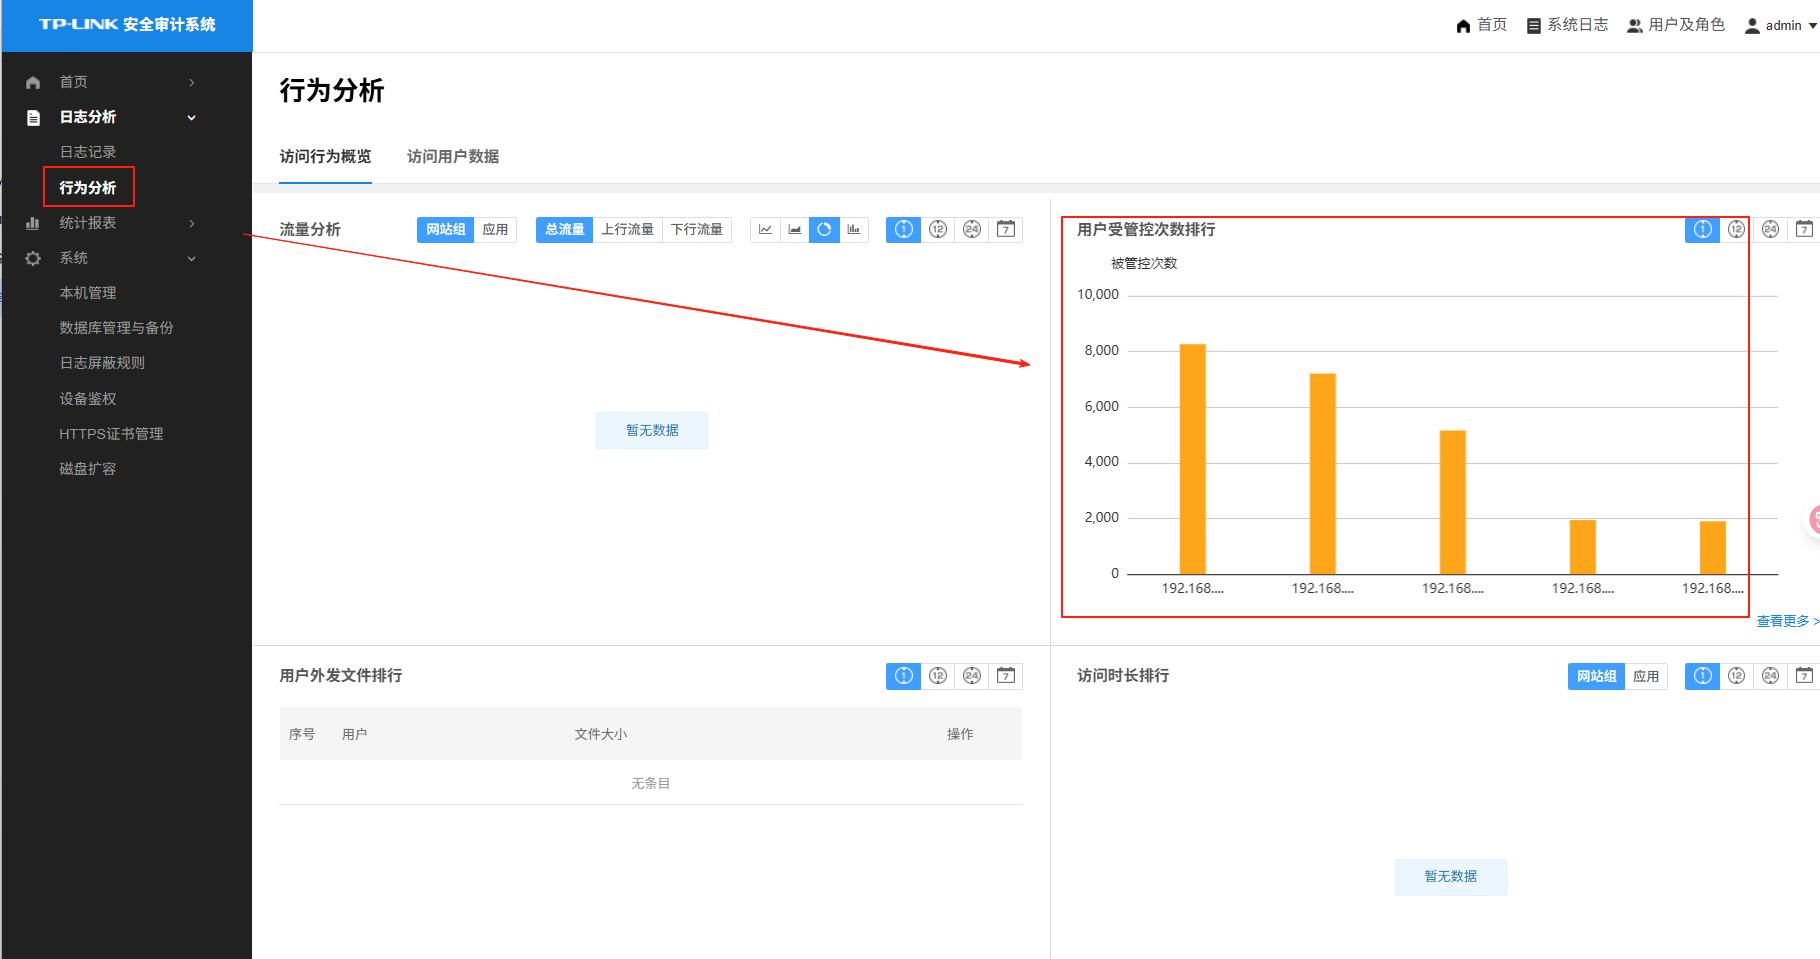Switch traffic type to 上行流量
The width and height of the screenshot is (1820, 959).
tap(627, 230)
